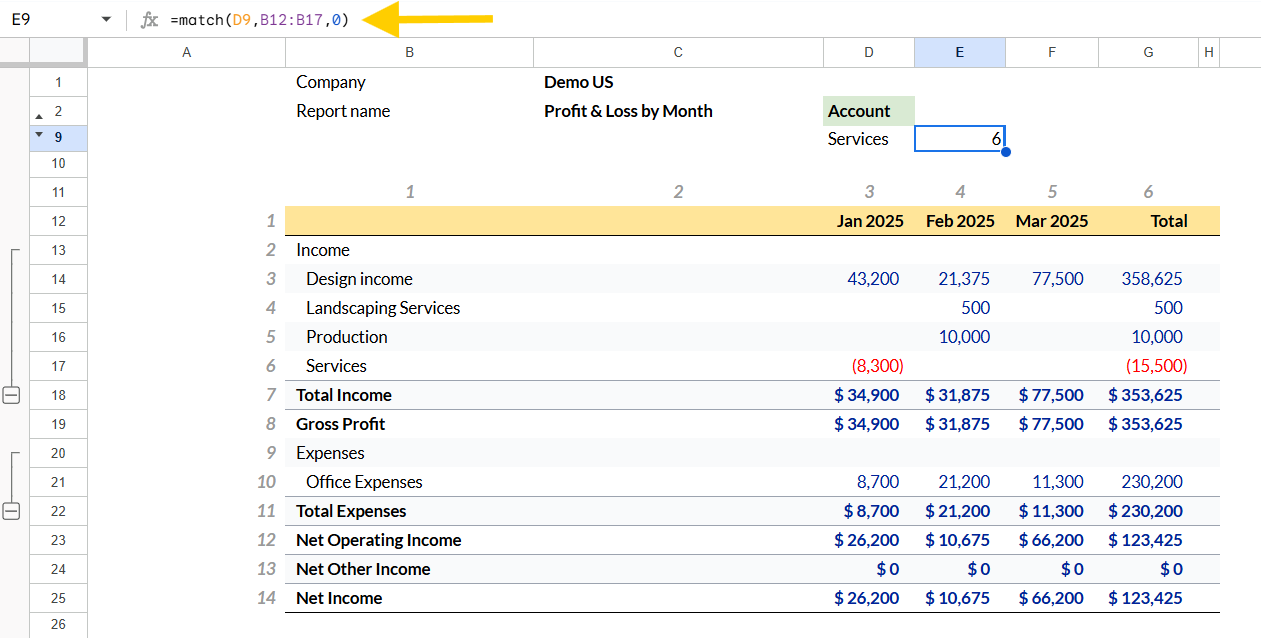
Task: Select row 12 header
Action: 58,221
